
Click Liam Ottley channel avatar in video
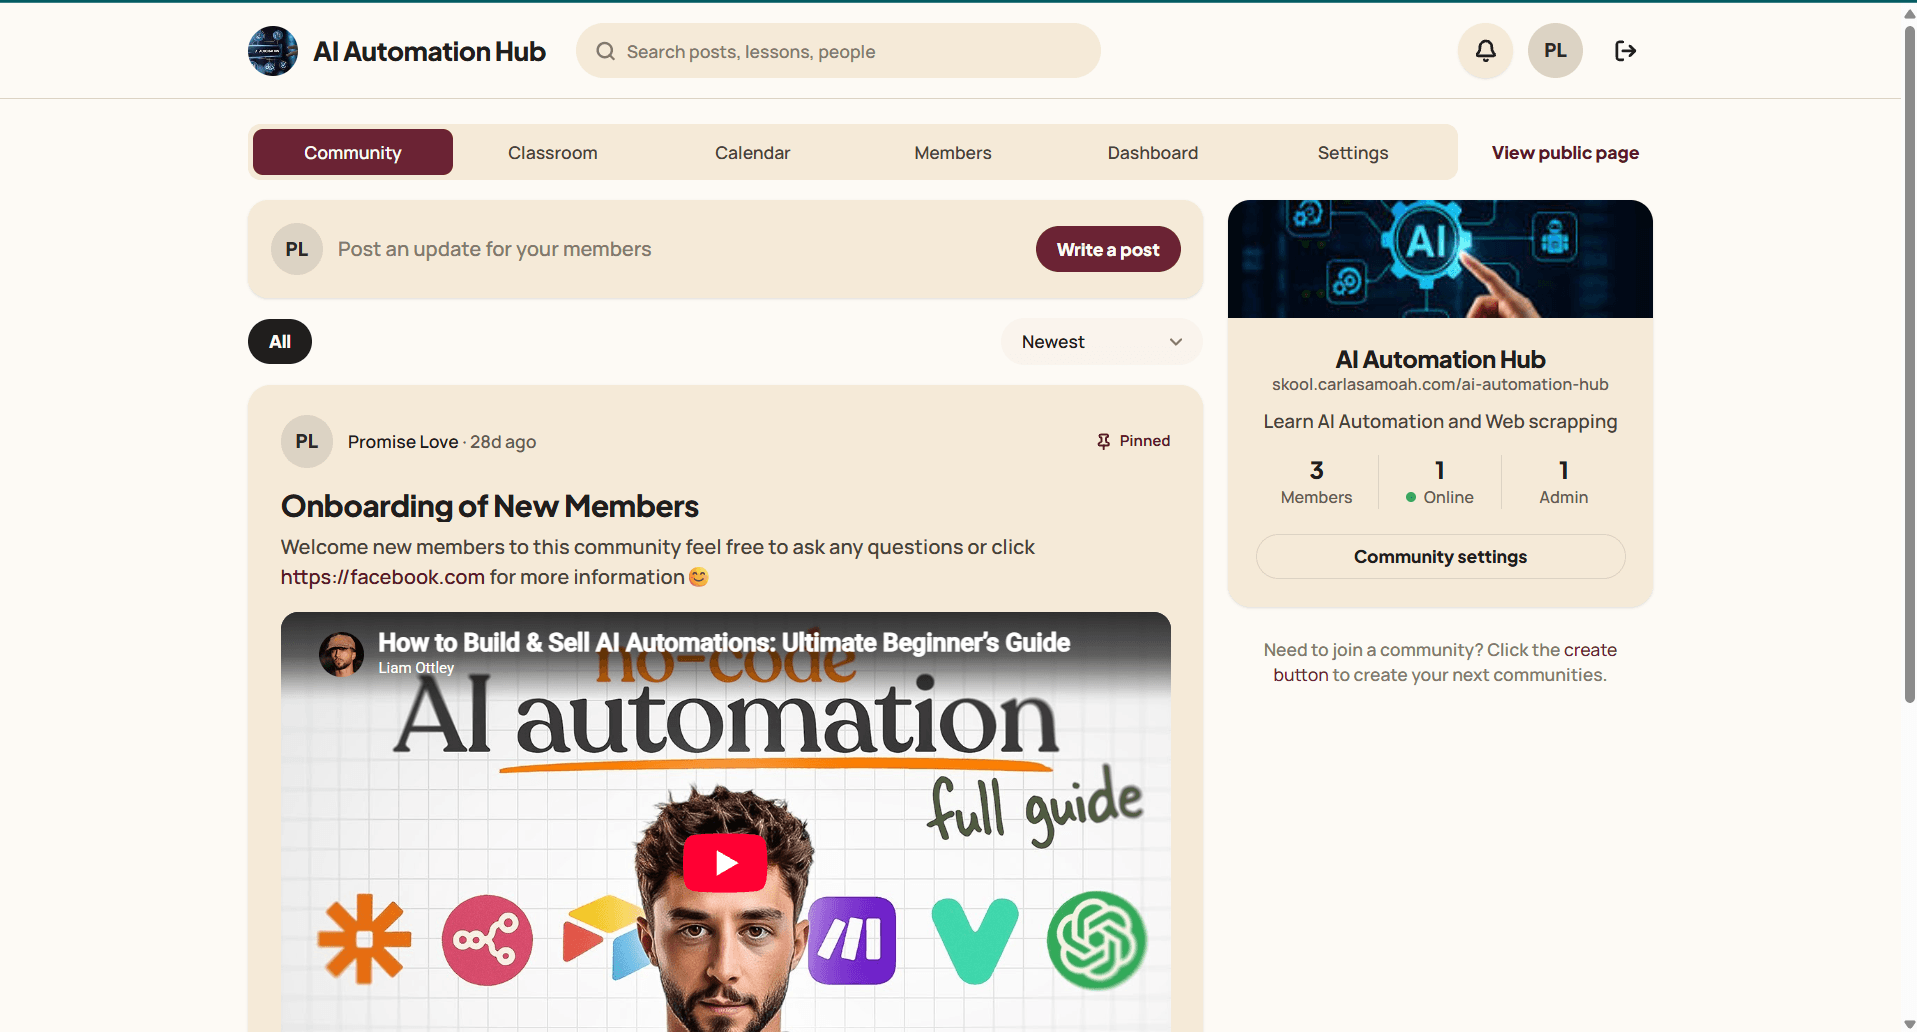click(x=341, y=655)
